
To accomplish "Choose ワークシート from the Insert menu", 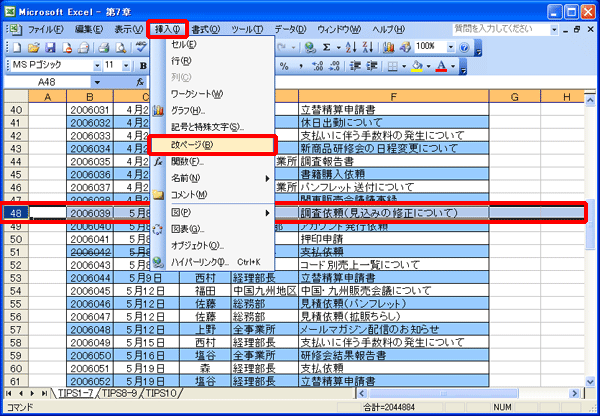I will pyautogui.click(x=212, y=94).
